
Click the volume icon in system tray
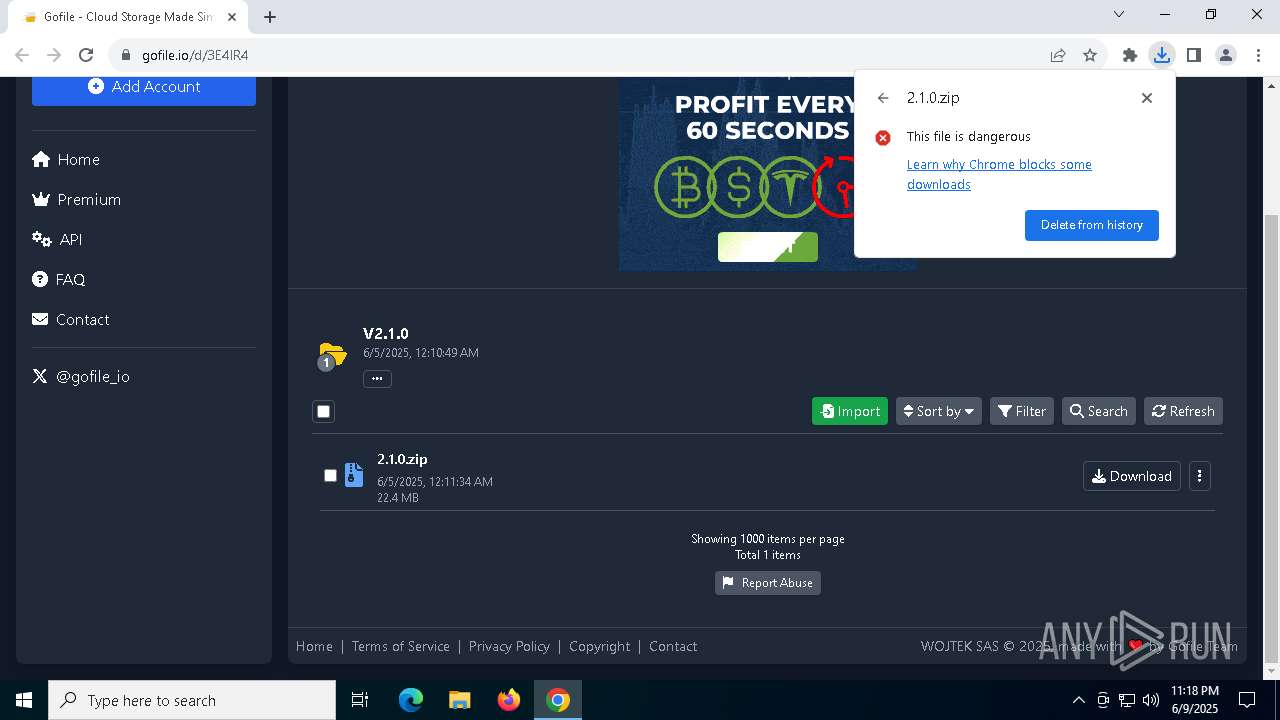[1151, 700]
